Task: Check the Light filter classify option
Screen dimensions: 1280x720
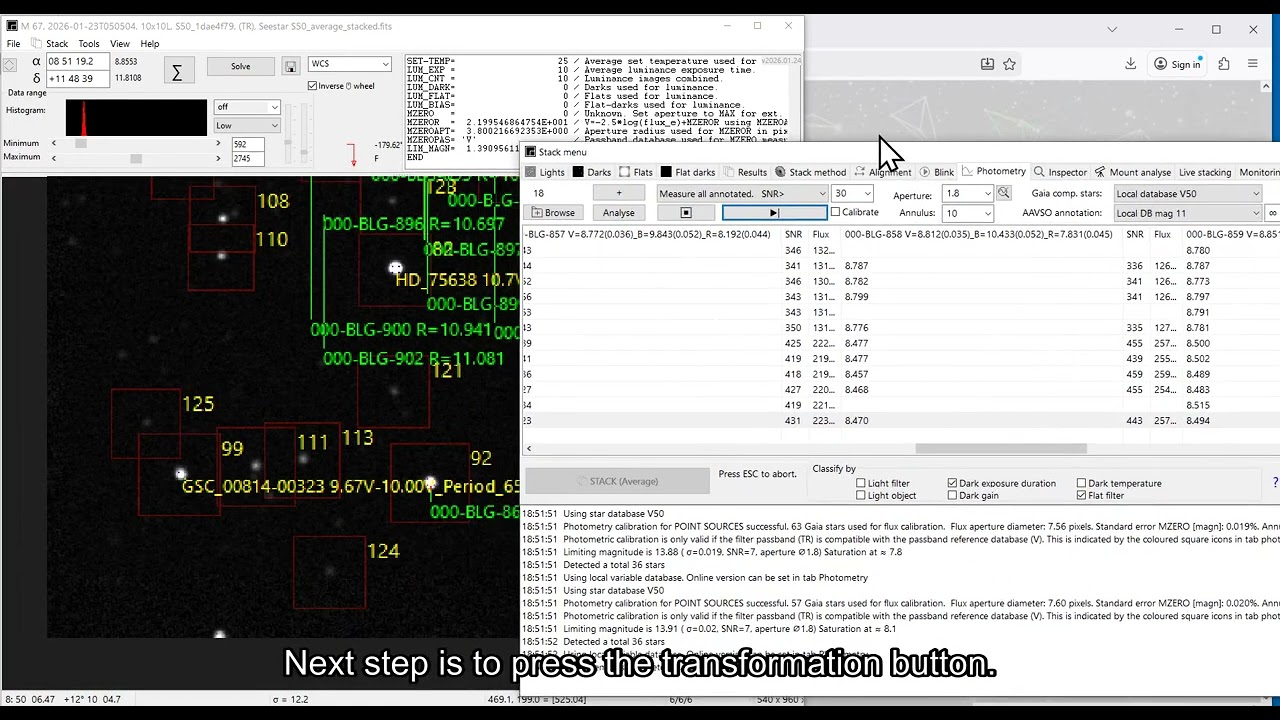Action: 861,483
